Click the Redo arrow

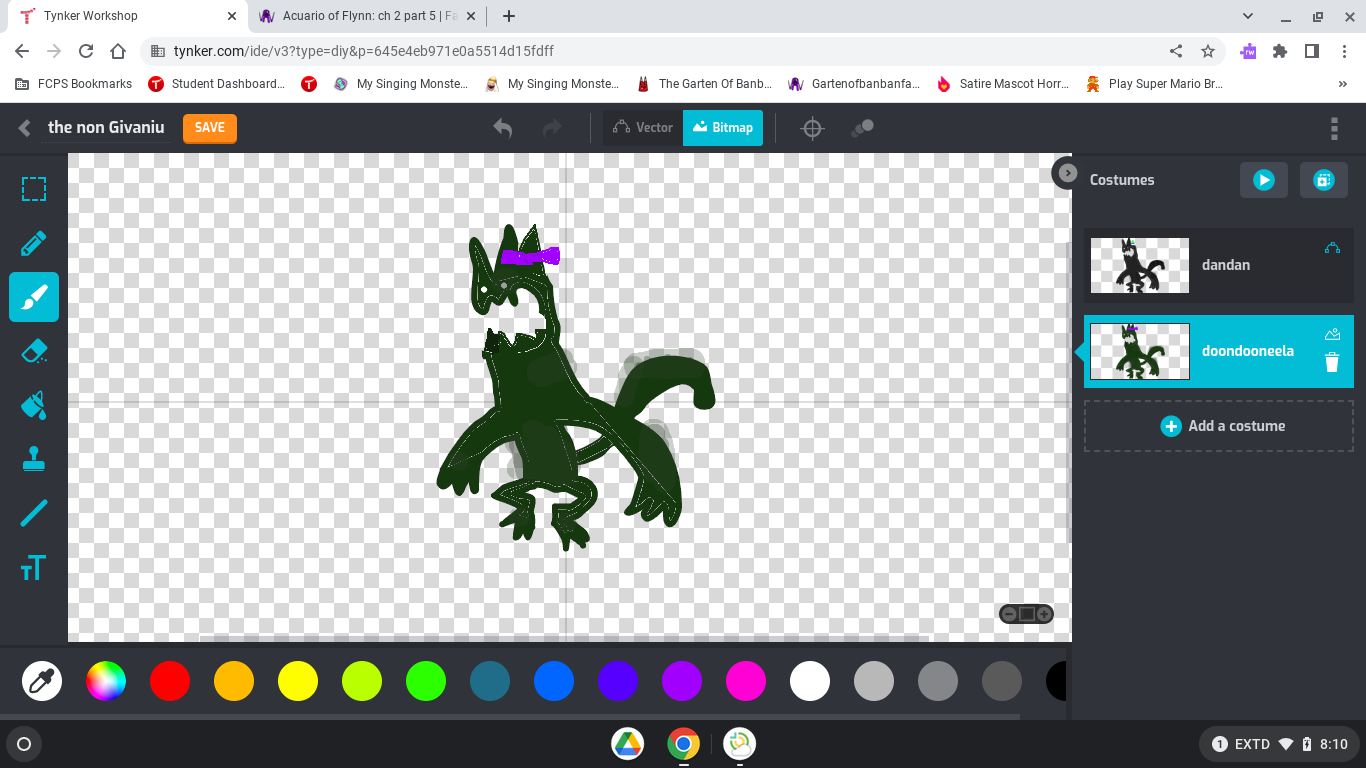[551, 128]
